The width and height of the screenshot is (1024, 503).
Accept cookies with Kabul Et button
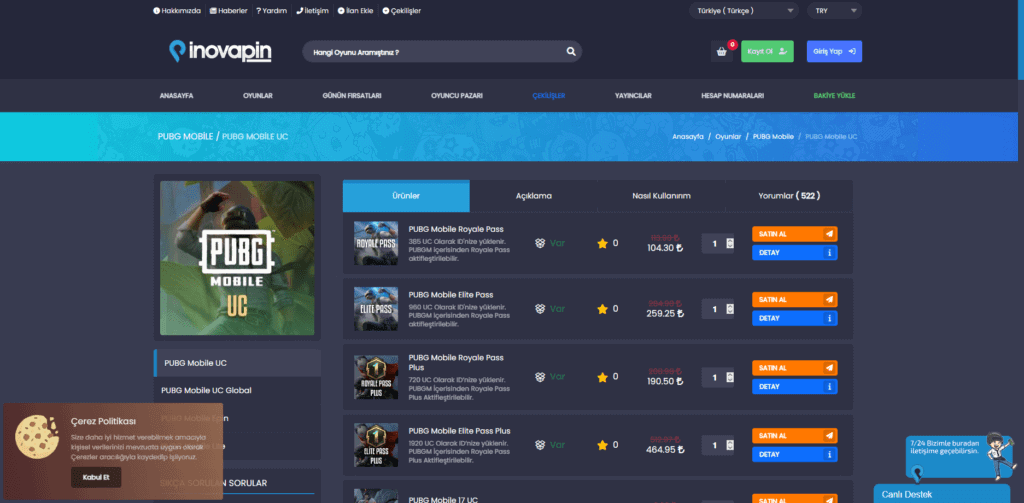click(x=96, y=478)
